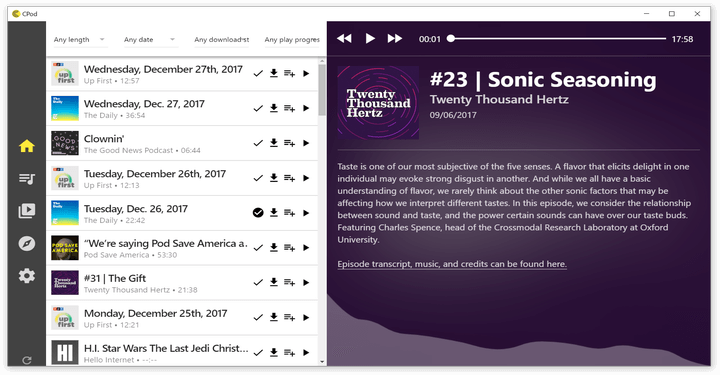This screenshot has width=720, height=375.
Task: Add Monday, December 25th, 2017 to queue
Action: click(x=289, y=318)
